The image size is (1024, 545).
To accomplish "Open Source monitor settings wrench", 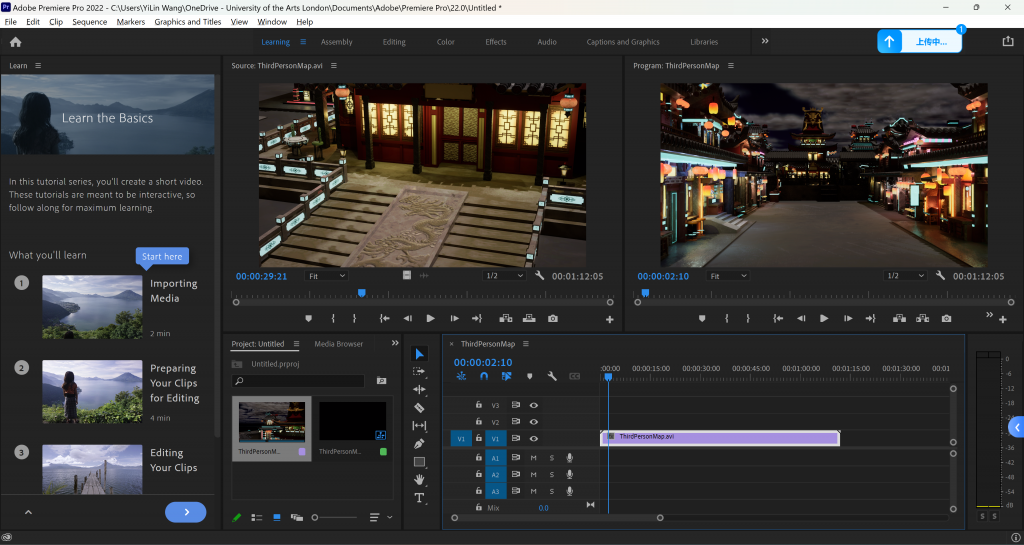I will [x=539, y=276].
